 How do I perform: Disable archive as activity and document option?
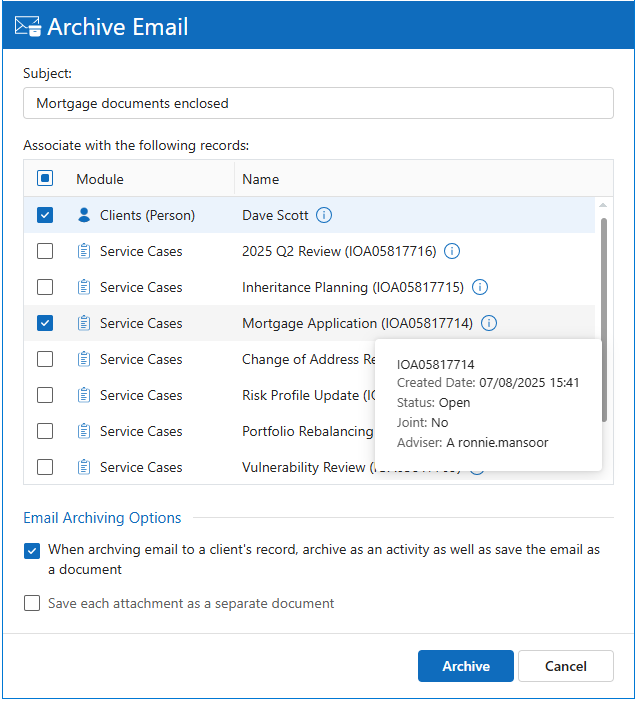pyautogui.click(x=32, y=550)
